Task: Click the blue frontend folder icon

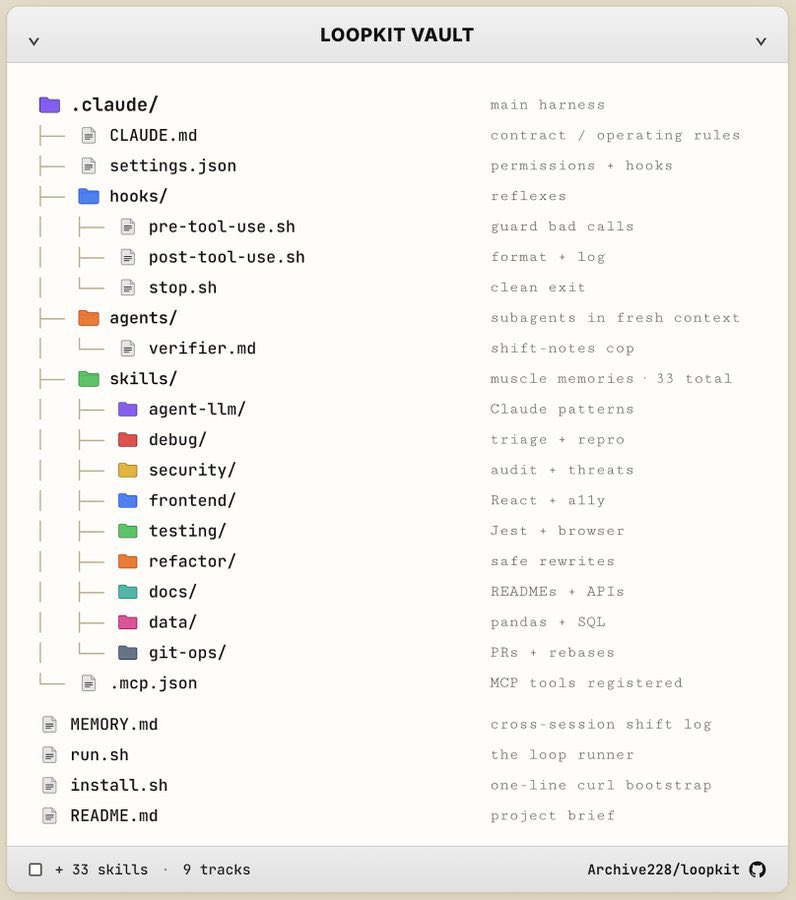Action: [127, 501]
